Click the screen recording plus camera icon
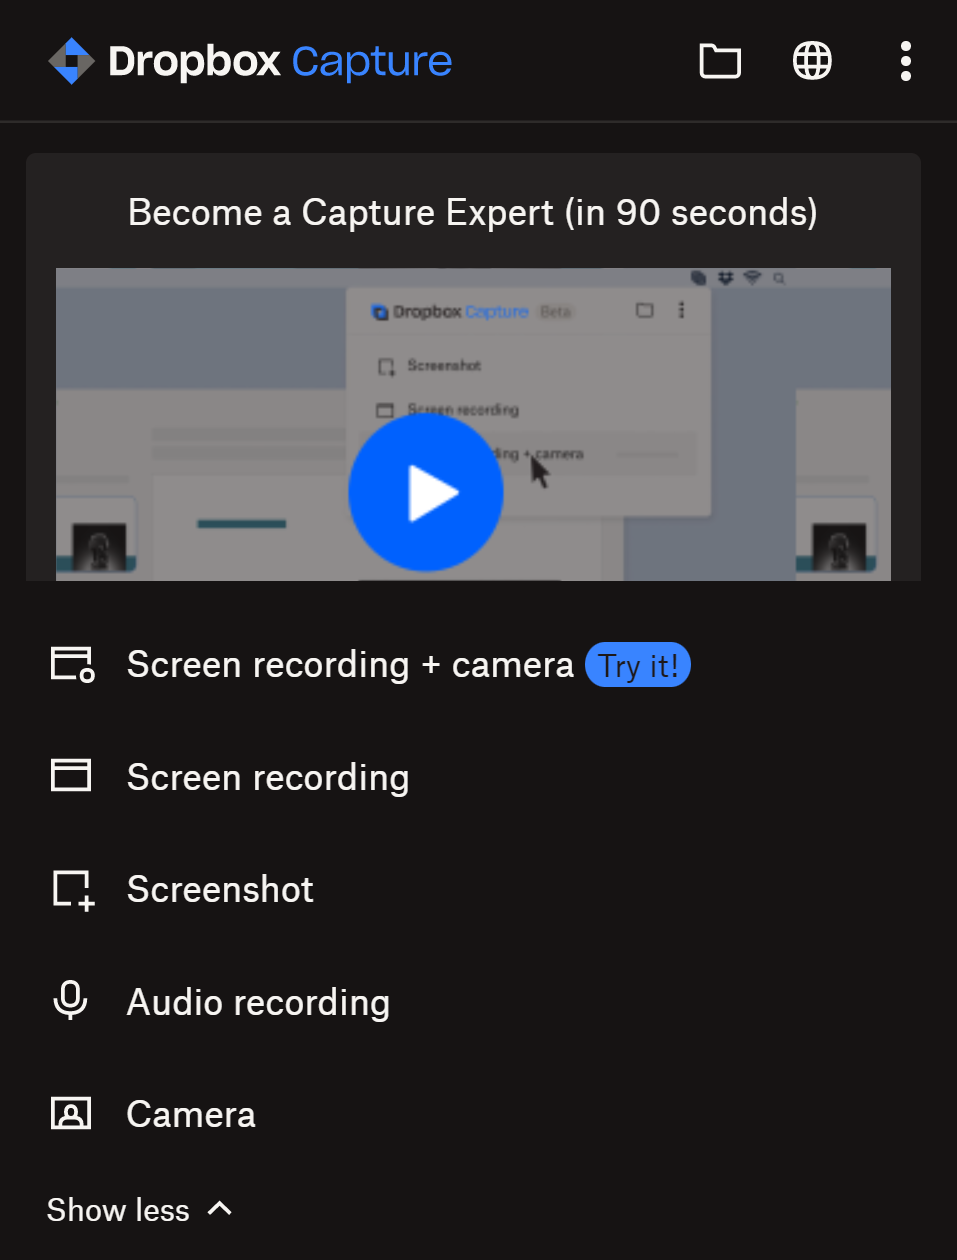Screen dimensions: 957x1260 (72, 664)
